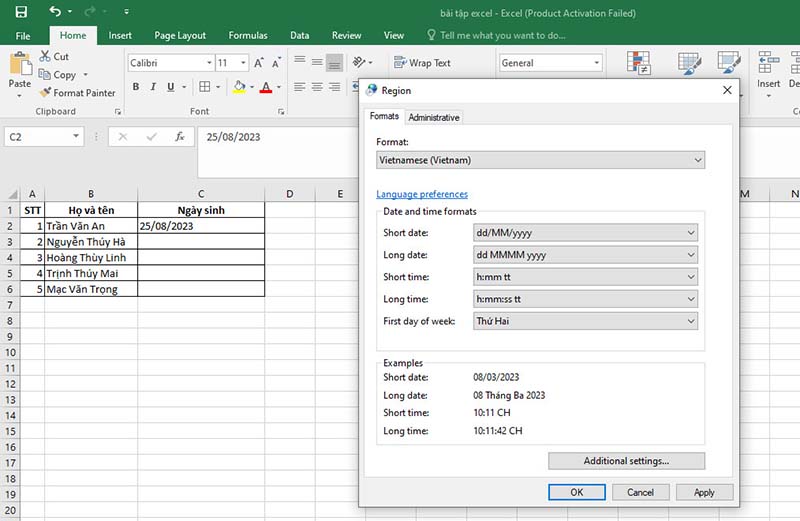Image resolution: width=800 pixels, height=521 pixels.
Task: Toggle Italic formatting
Action: (x=153, y=87)
